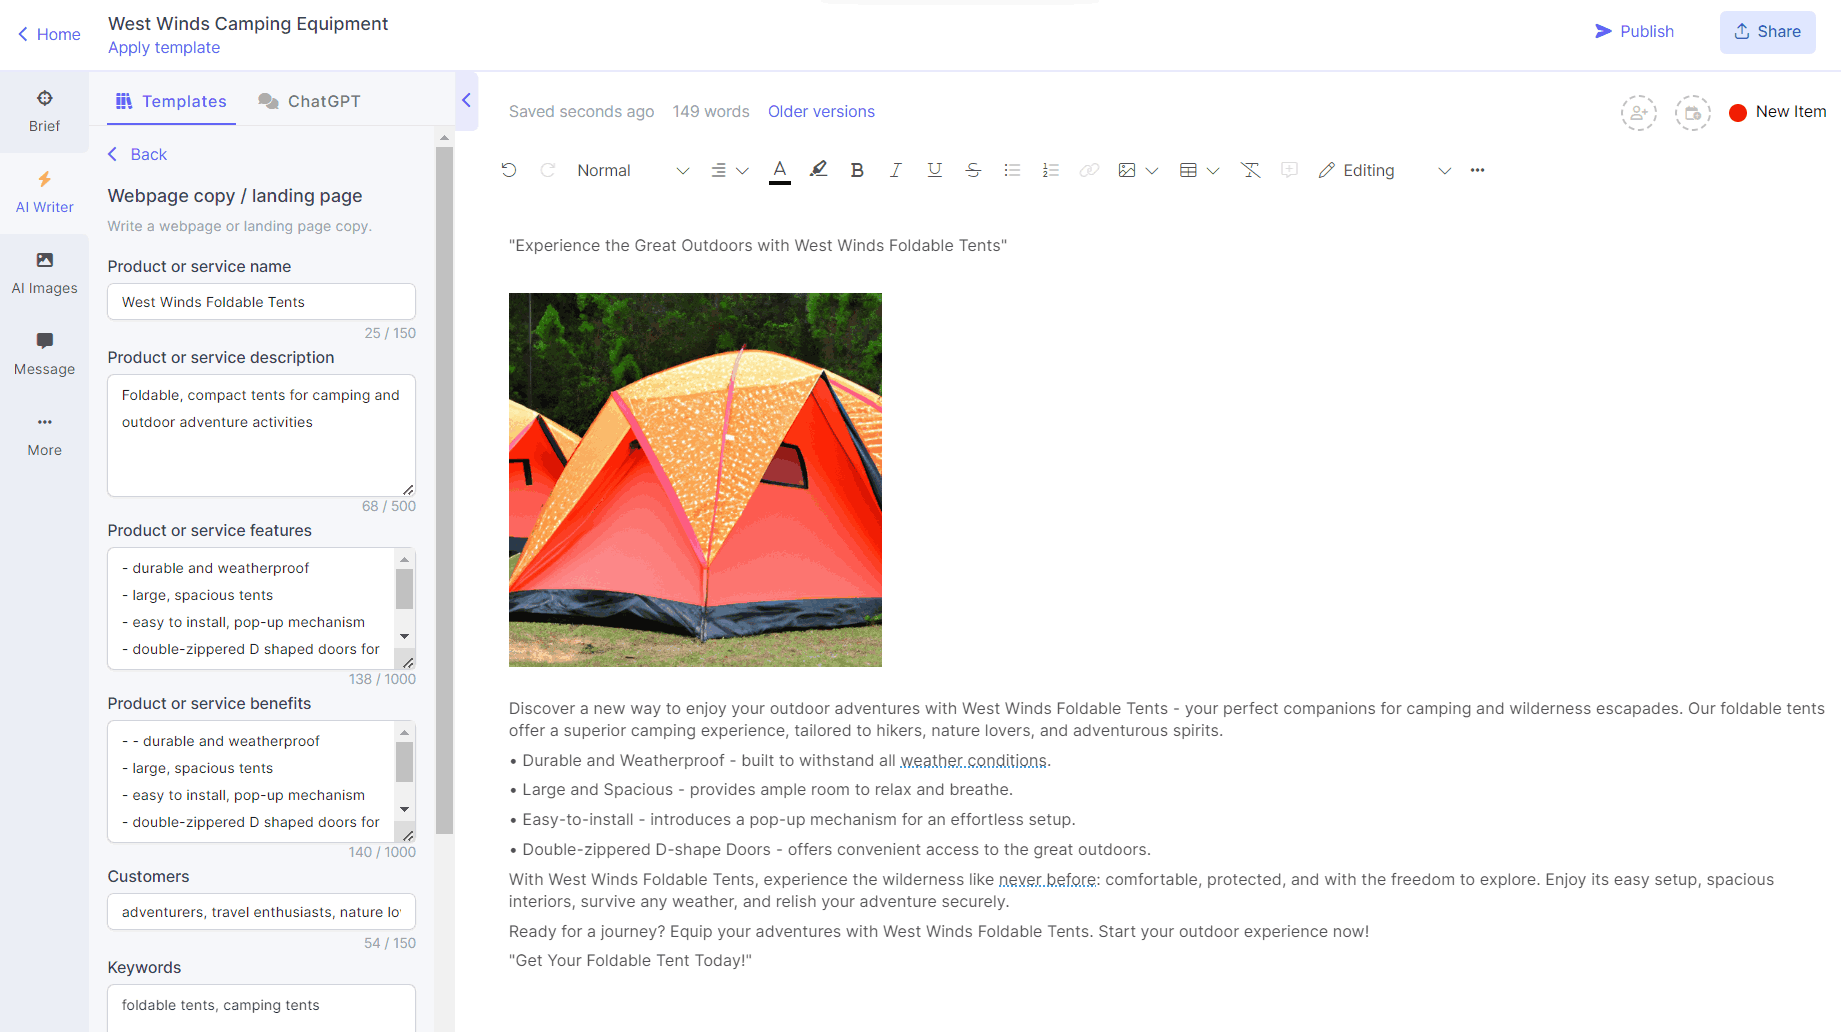
Task: Click the insert link icon
Action: pyautogui.click(x=1089, y=170)
